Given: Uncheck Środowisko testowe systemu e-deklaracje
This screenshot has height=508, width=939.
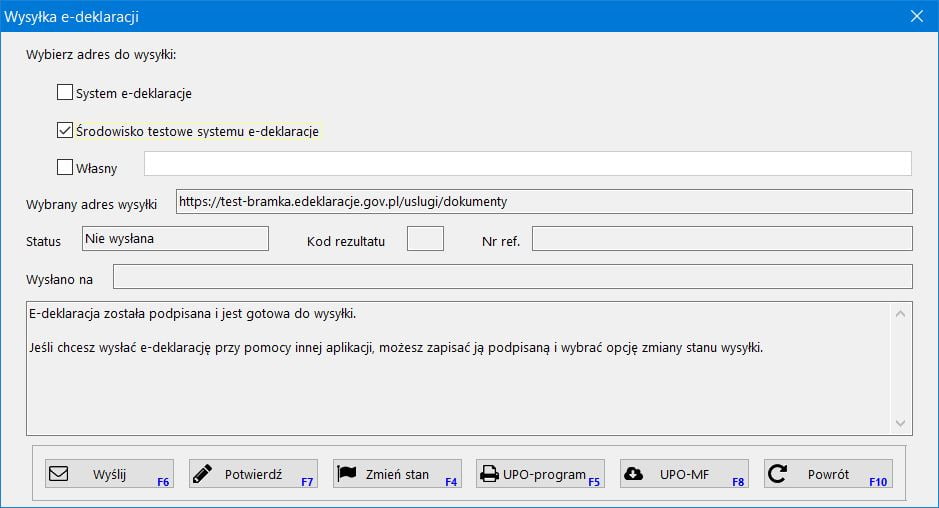Looking at the screenshot, I should (65, 131).
